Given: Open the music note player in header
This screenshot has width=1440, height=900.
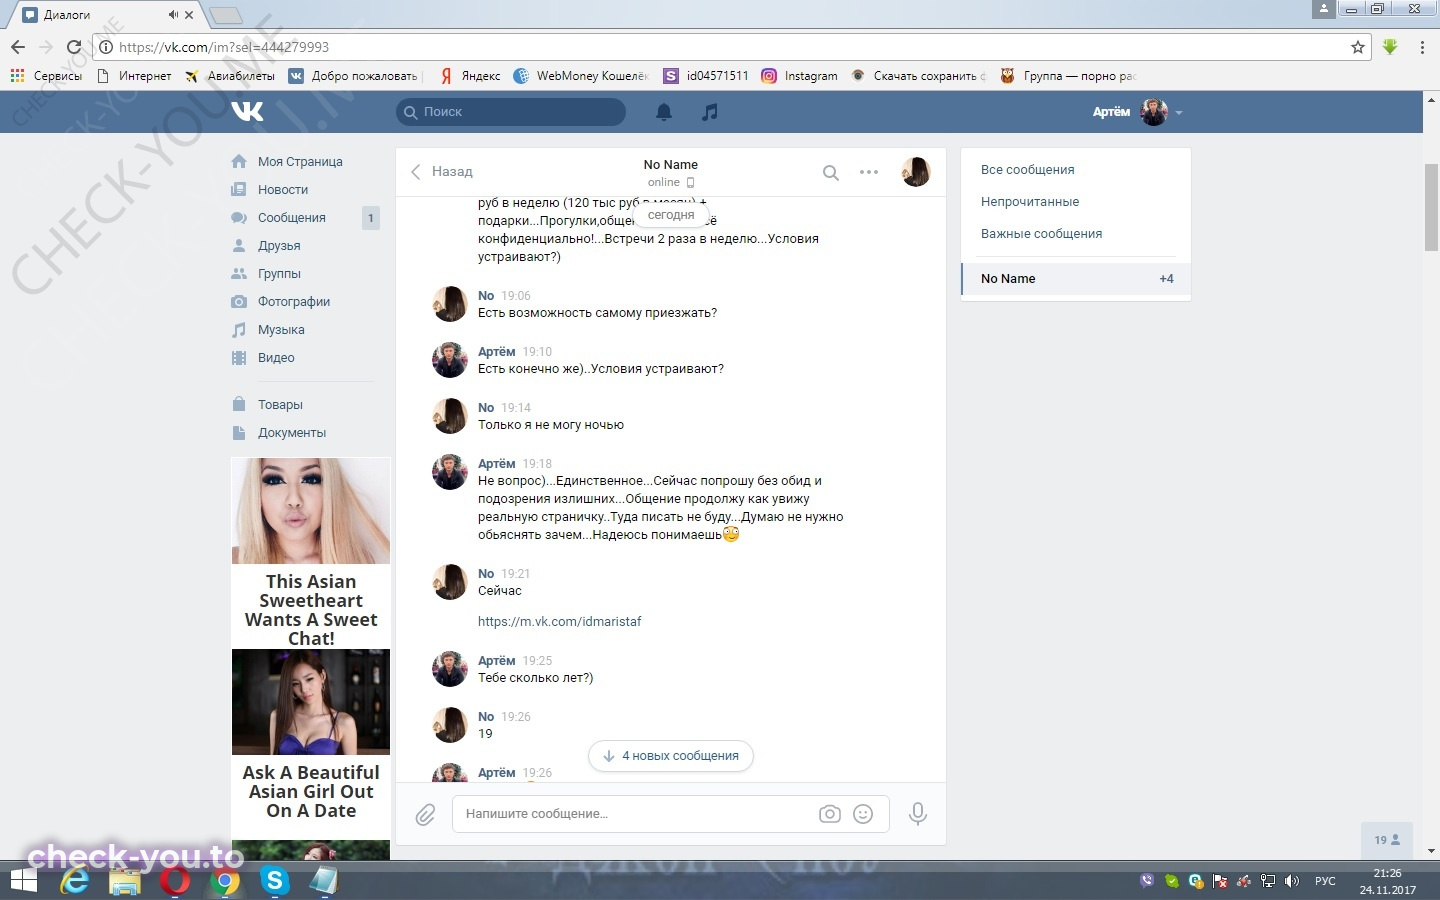Looking at the screenshot, I should 710,112.
